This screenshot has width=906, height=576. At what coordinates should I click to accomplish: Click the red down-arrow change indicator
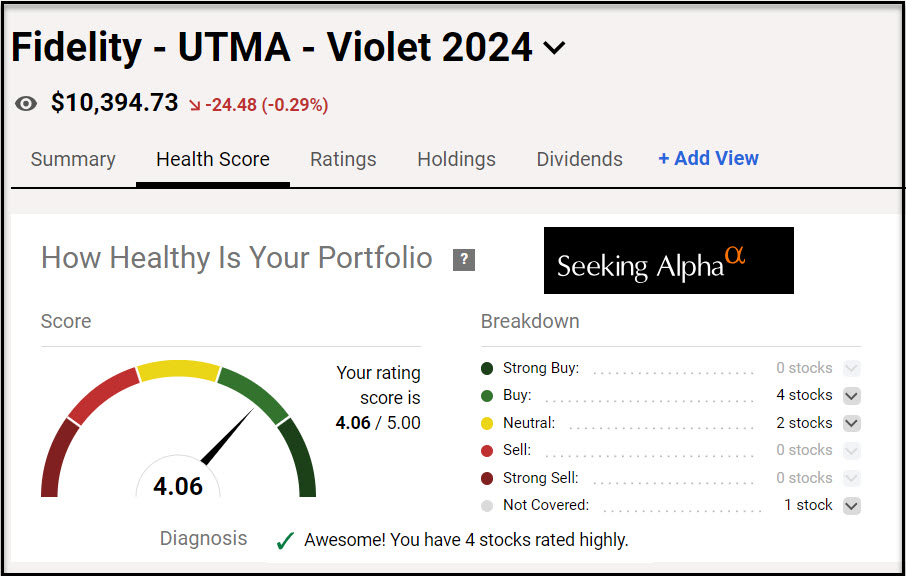click(x=194, y=104)
